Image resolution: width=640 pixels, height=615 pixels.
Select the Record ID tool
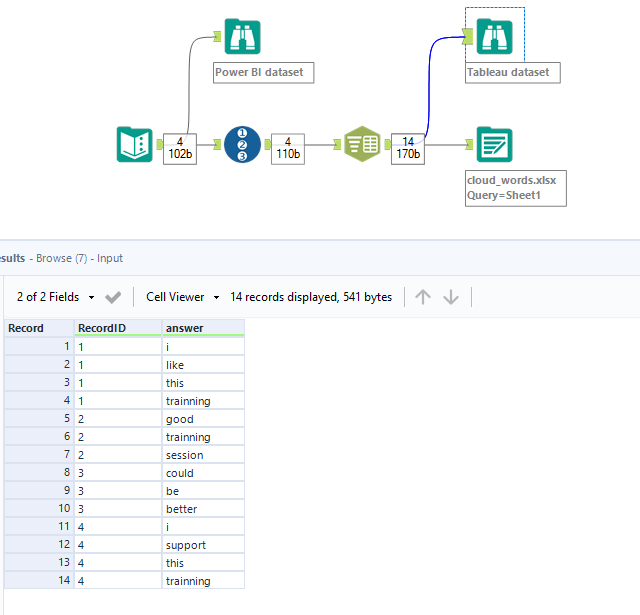pyautogui.click(x=242, y=144)
